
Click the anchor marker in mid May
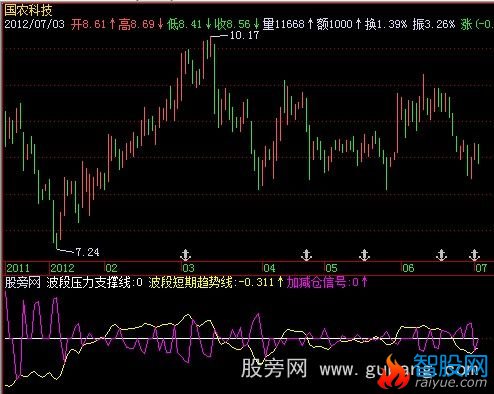point(364,255)
